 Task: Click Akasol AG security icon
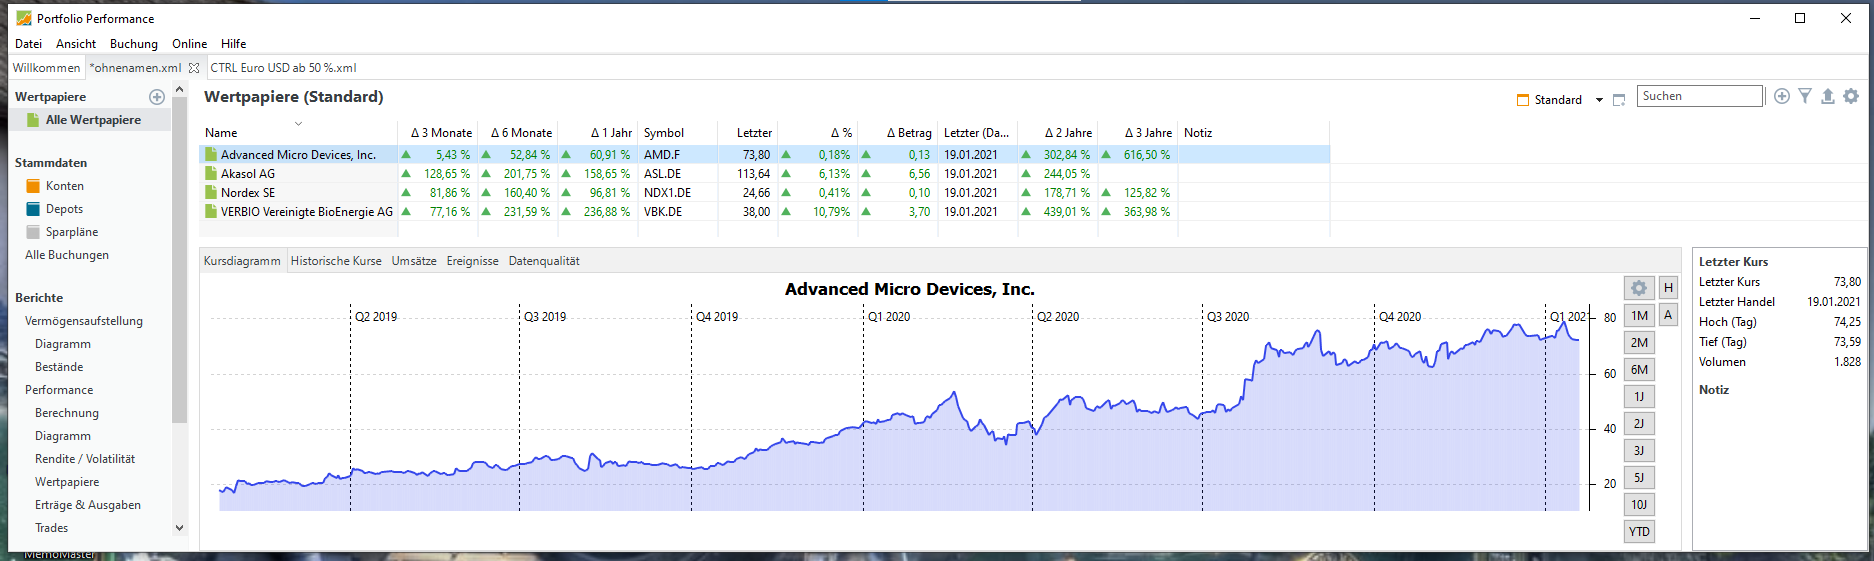tap(211, 174)
